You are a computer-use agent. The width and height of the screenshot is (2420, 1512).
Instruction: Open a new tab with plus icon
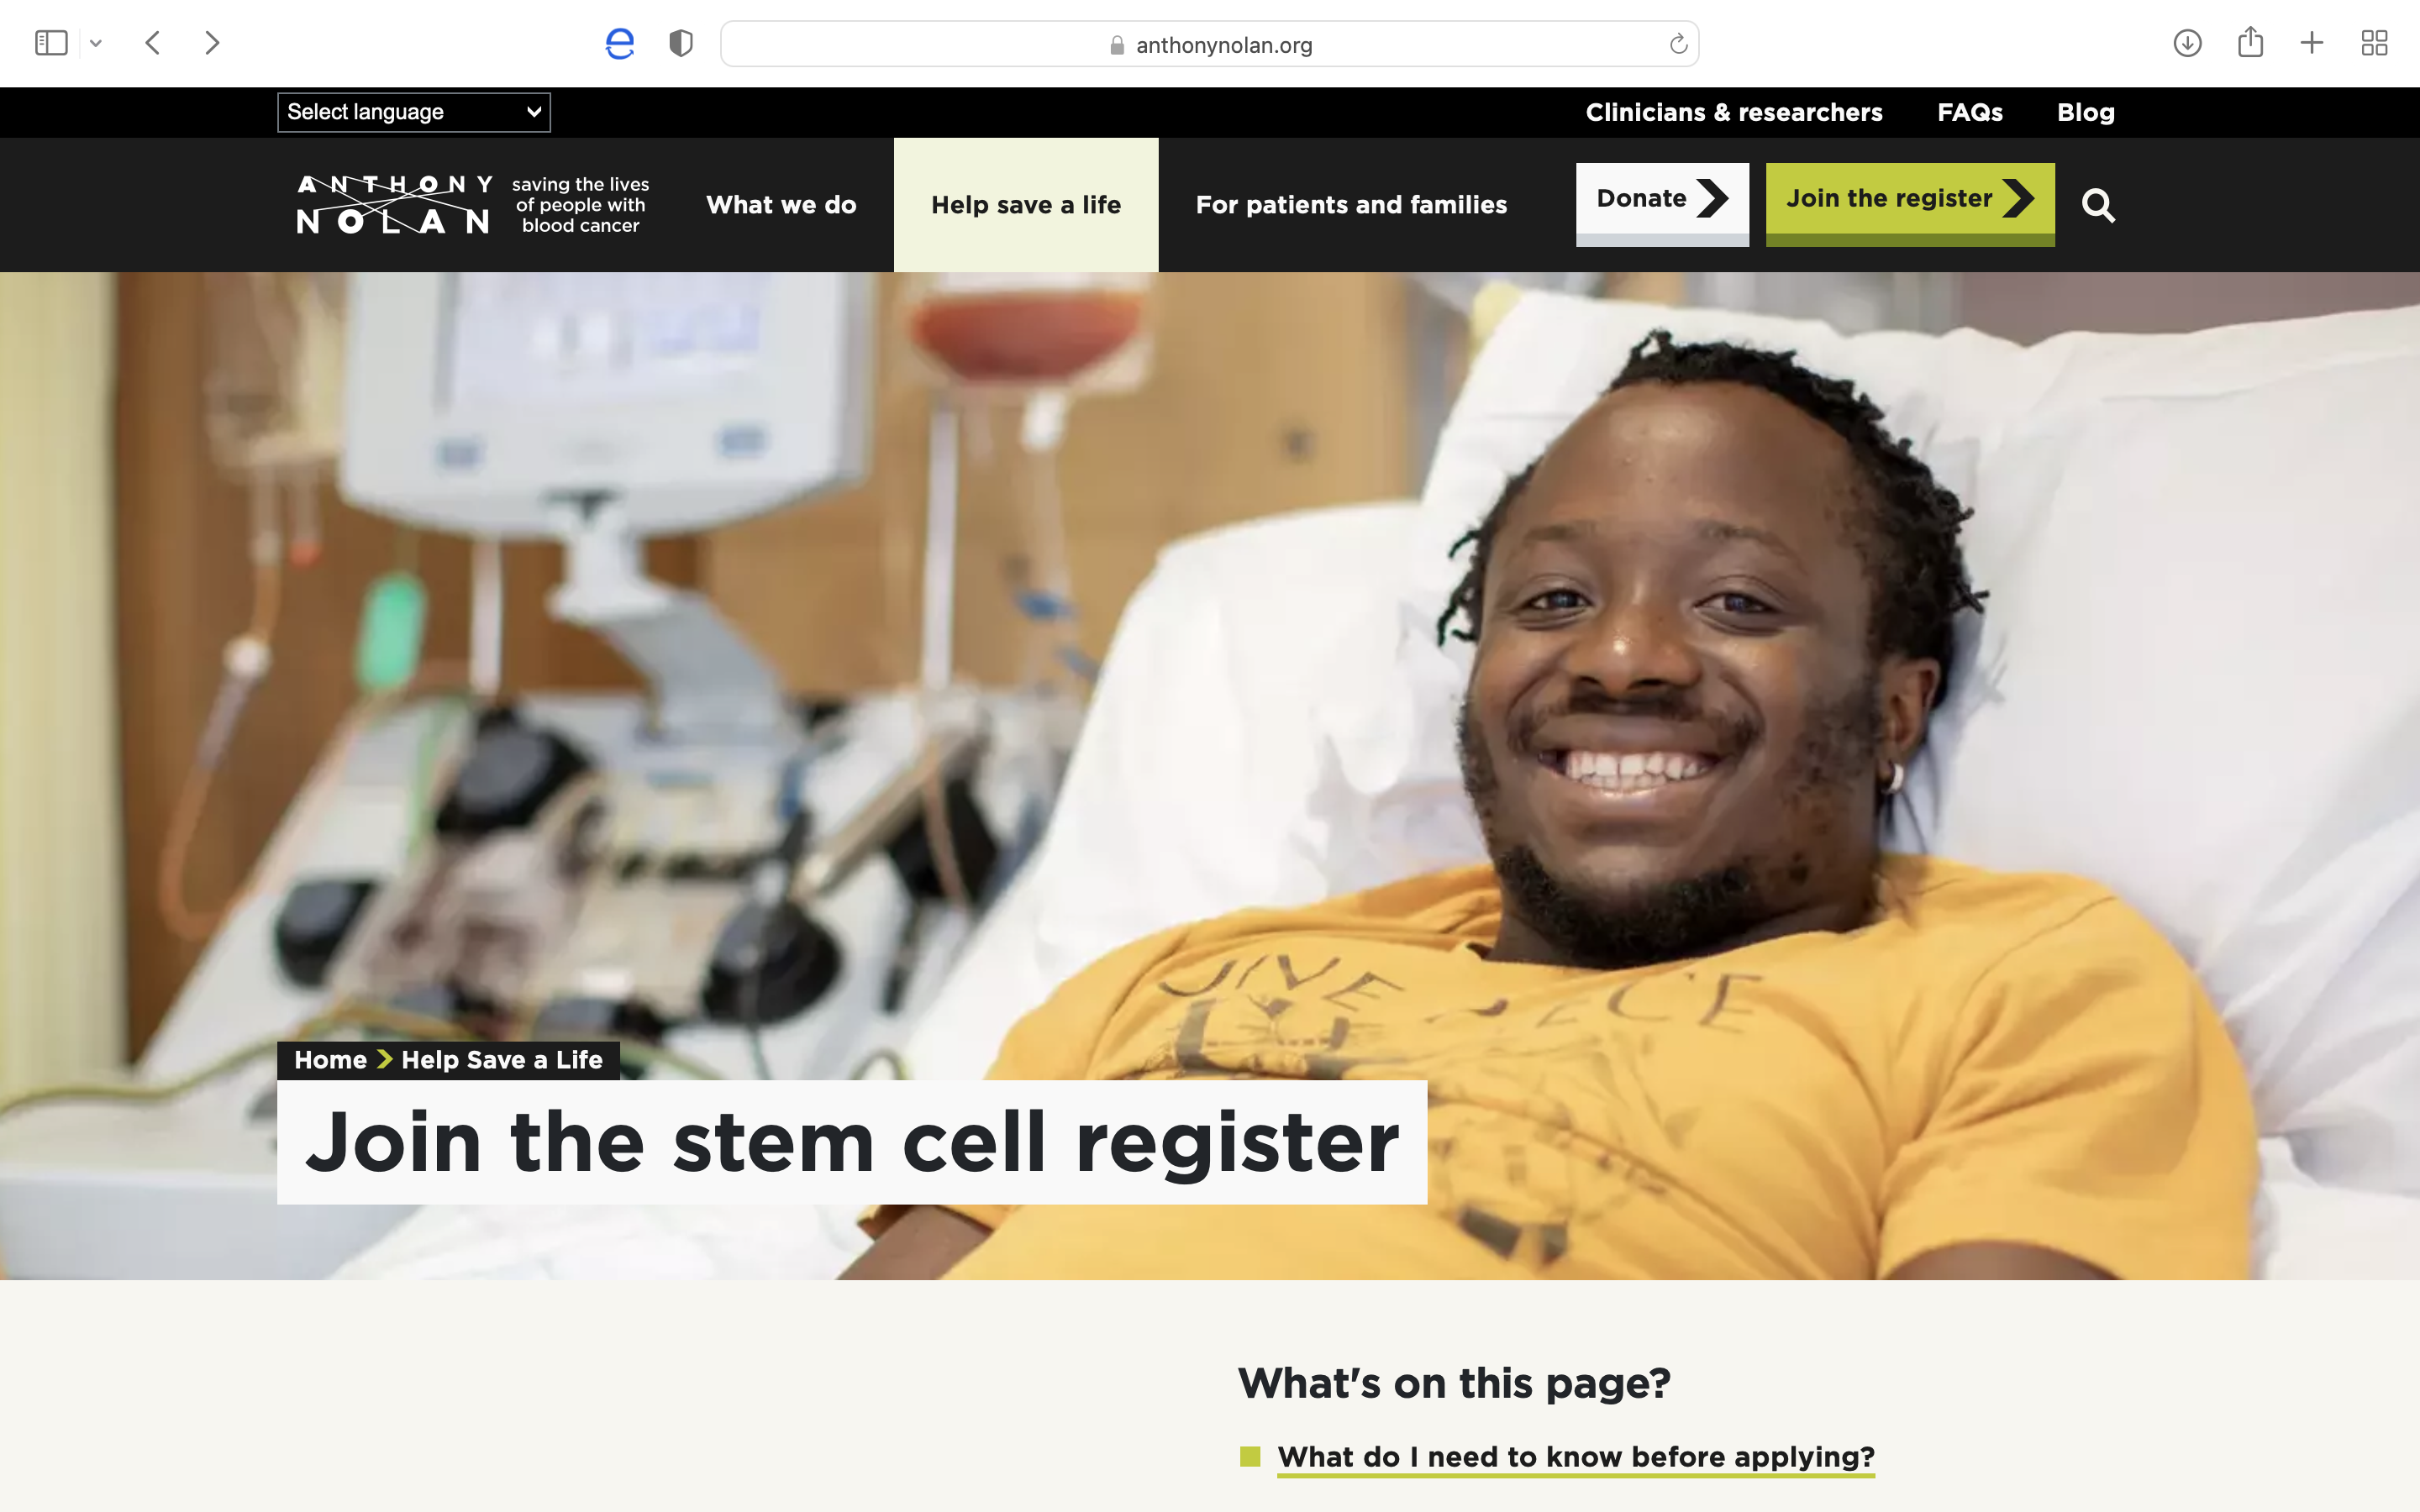pos(2312,43)
